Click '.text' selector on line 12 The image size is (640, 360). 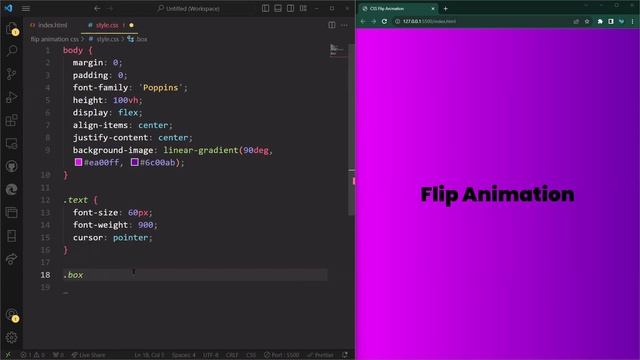coord(76,200)
